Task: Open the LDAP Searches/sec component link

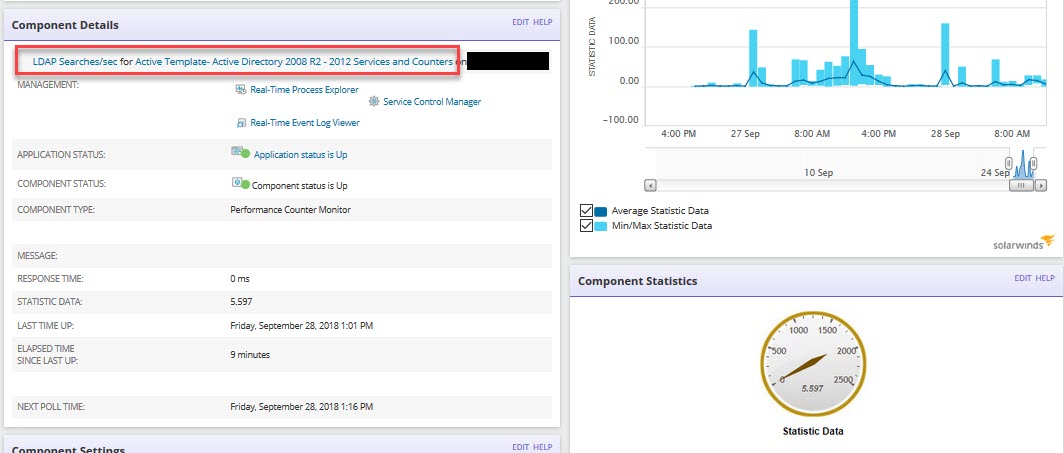Action: tap(75, 62)
